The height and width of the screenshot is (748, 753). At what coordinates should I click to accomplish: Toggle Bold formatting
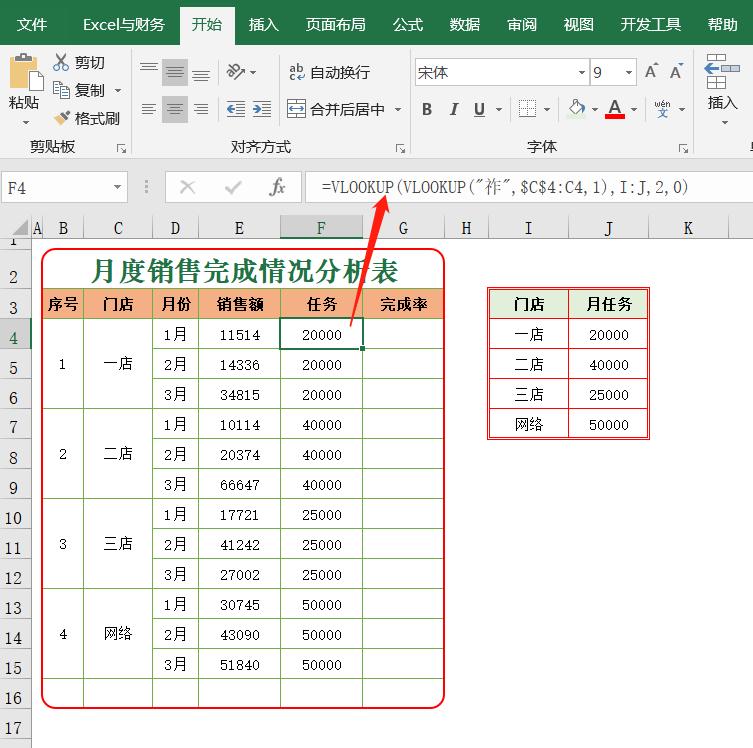[x=427, y=109]
